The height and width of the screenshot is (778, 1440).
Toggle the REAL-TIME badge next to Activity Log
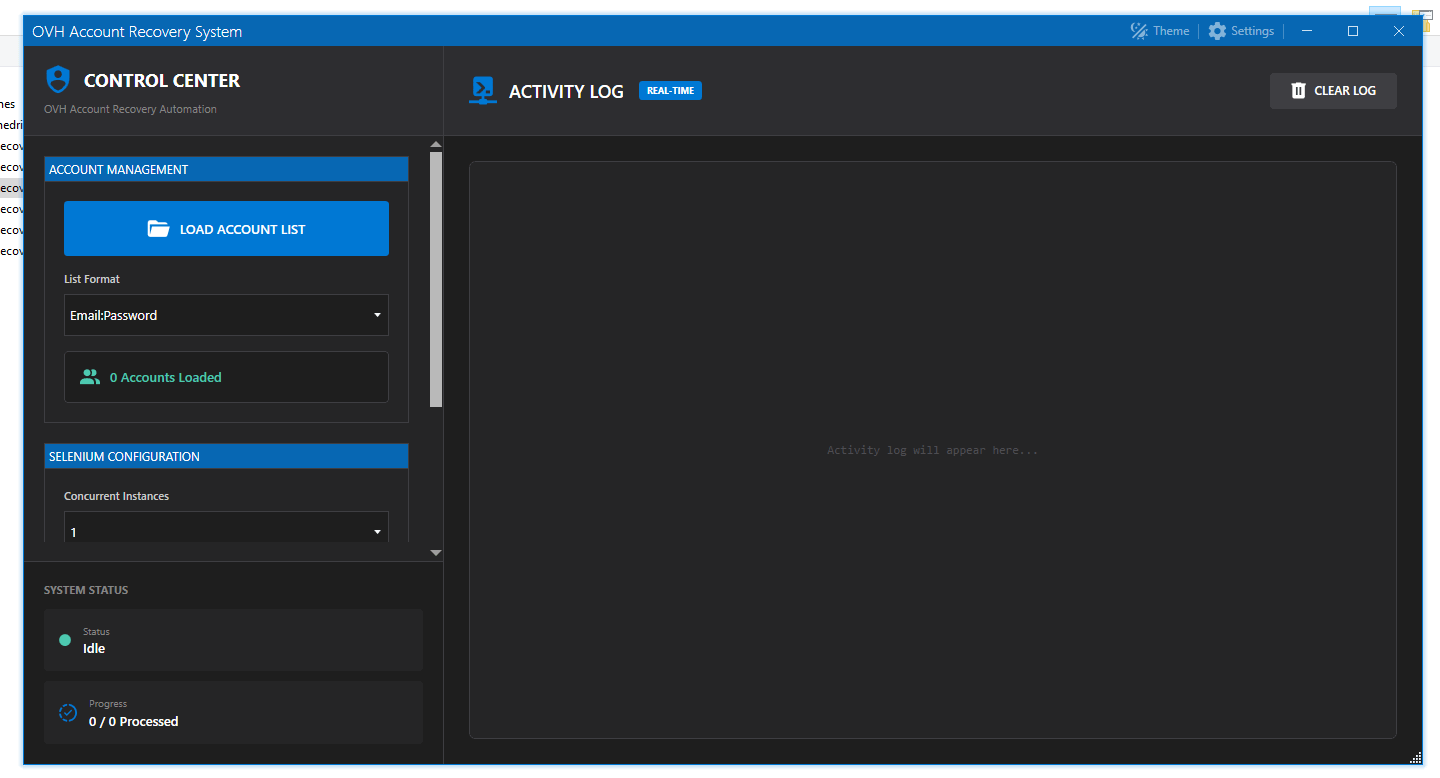pos(669,90)
